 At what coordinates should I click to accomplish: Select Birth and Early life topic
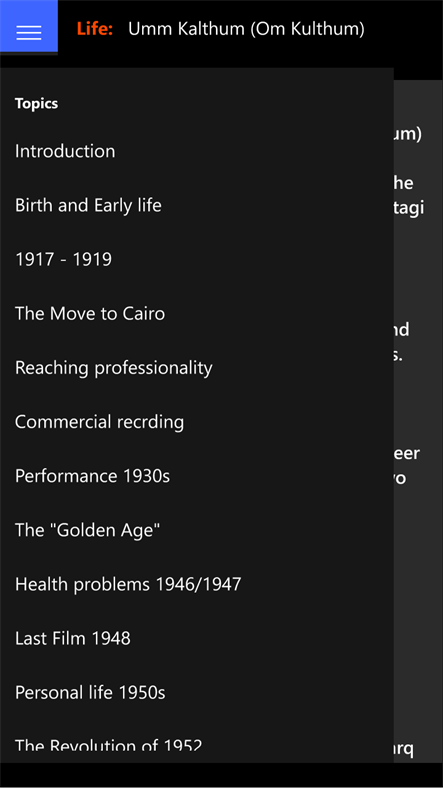point(88,205)
